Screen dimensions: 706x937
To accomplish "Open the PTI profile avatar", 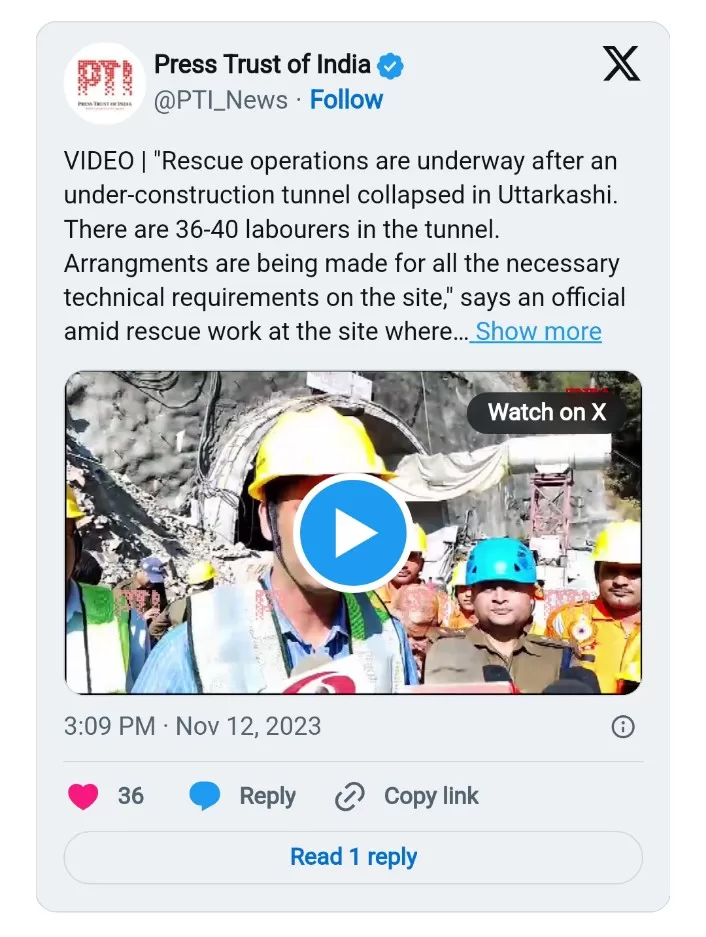I will pos(105,83).
